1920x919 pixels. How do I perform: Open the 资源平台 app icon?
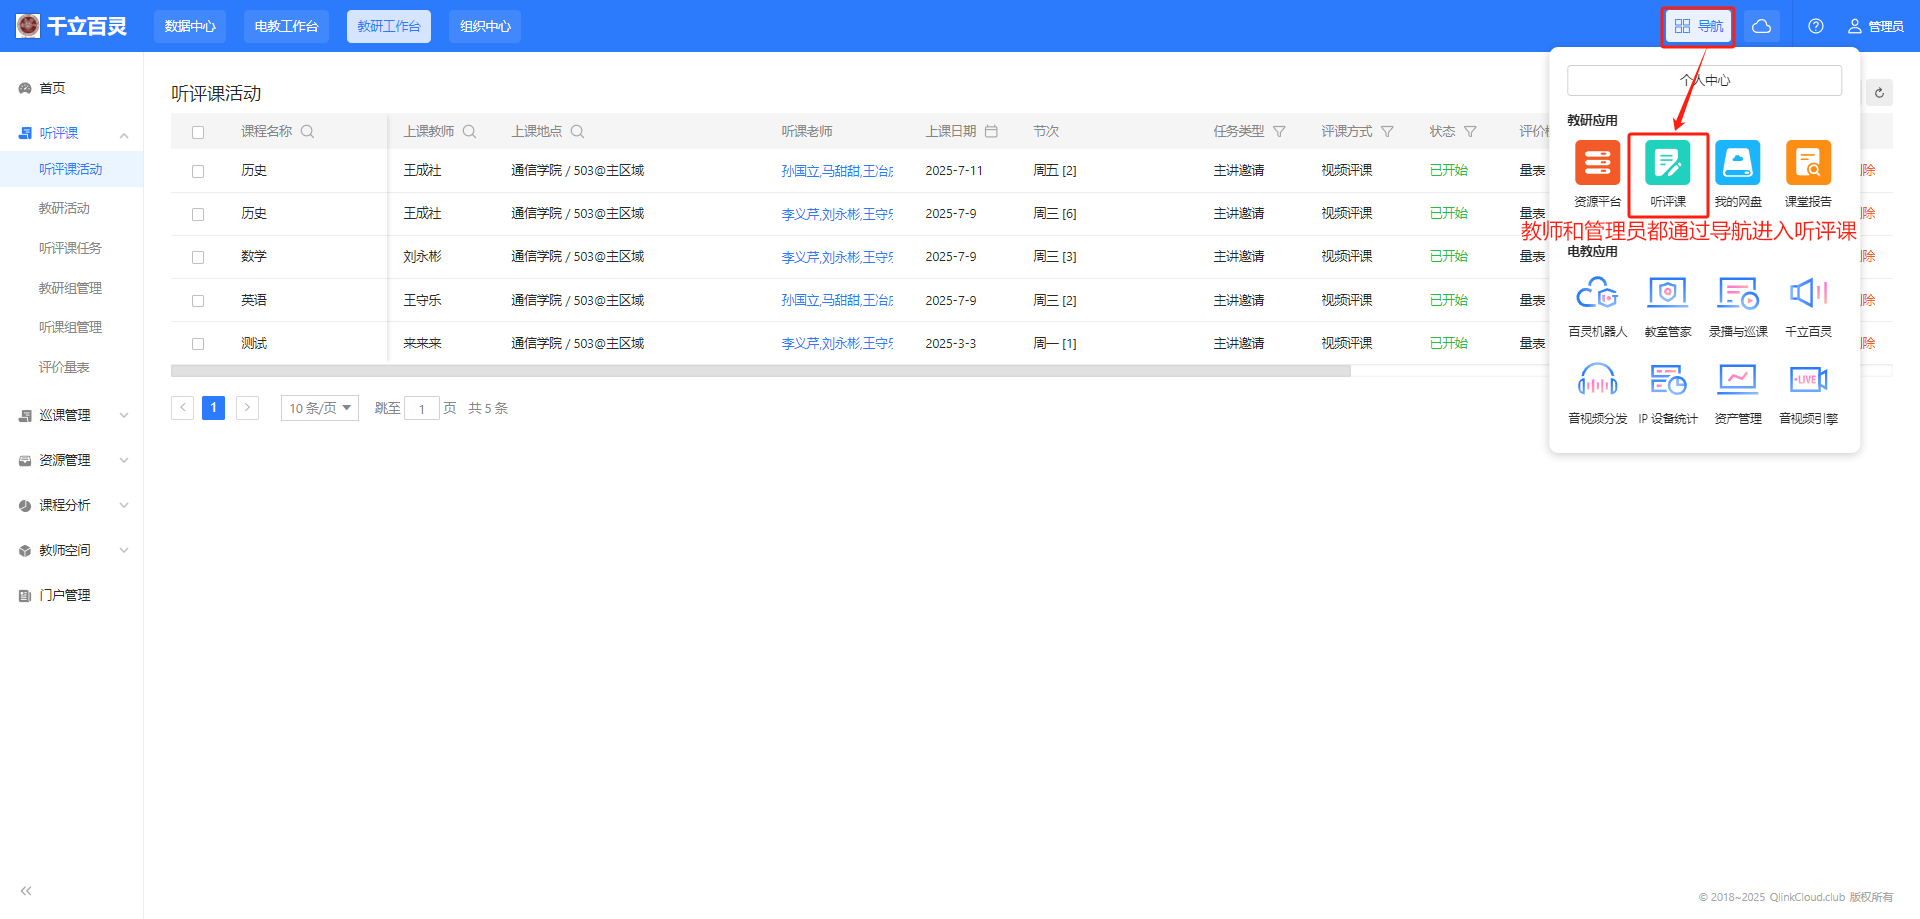(x=1597, y=163)
